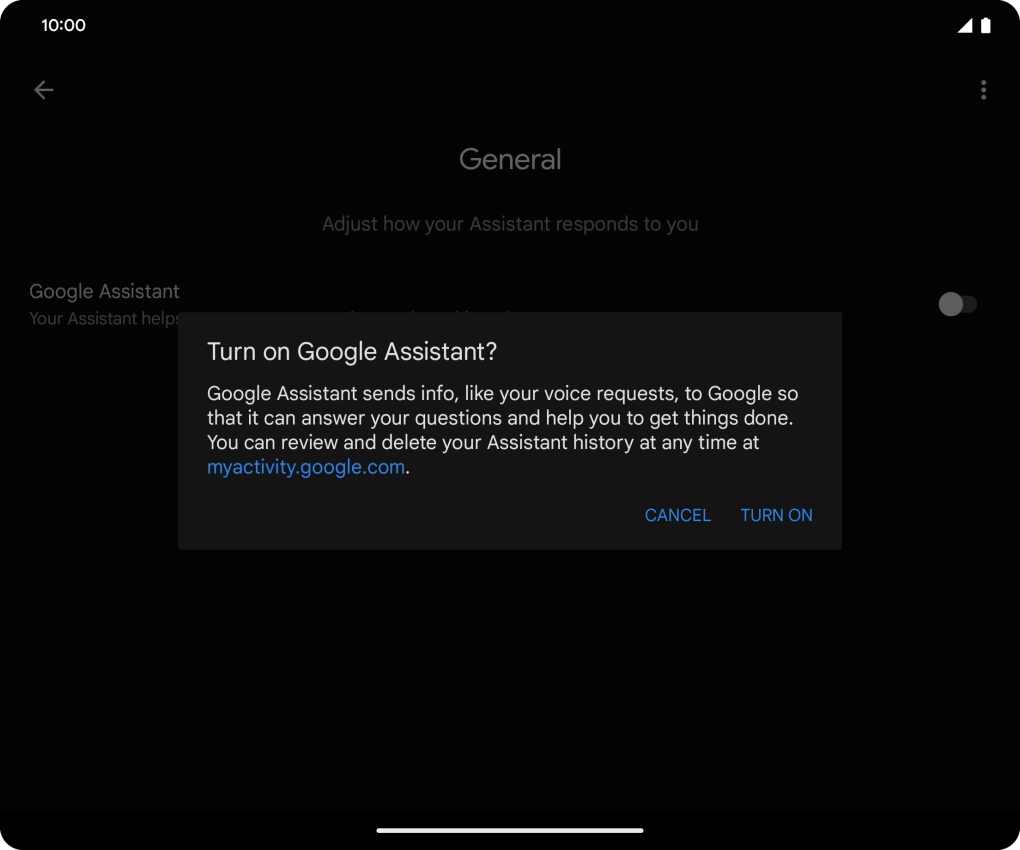Click the blank top bar between the back arrow and menu
The height and width of the screenshot is (850, 1020).
point(510,90)
